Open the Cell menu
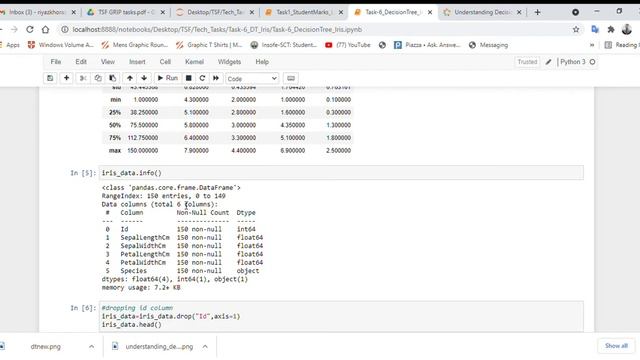 tap(165, 62)
